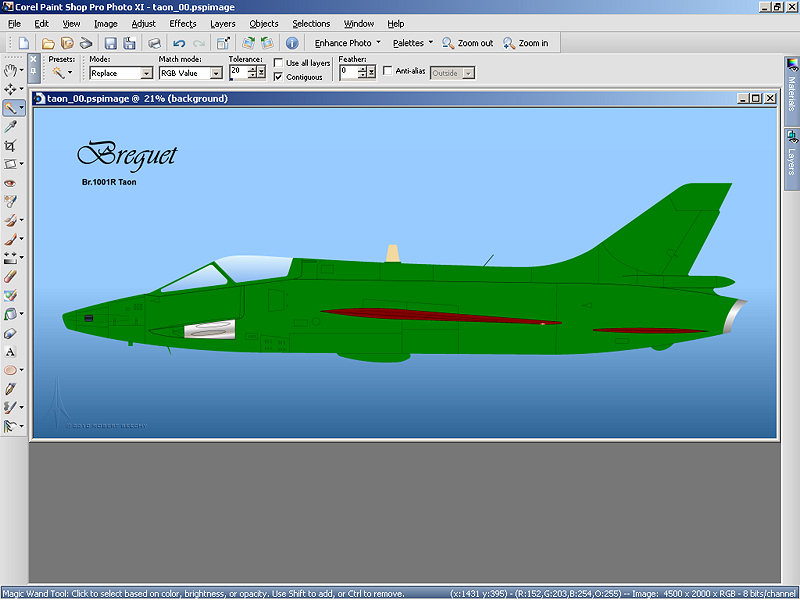
Task: Select the Straighten tool
Action: [x=10, y=164]
